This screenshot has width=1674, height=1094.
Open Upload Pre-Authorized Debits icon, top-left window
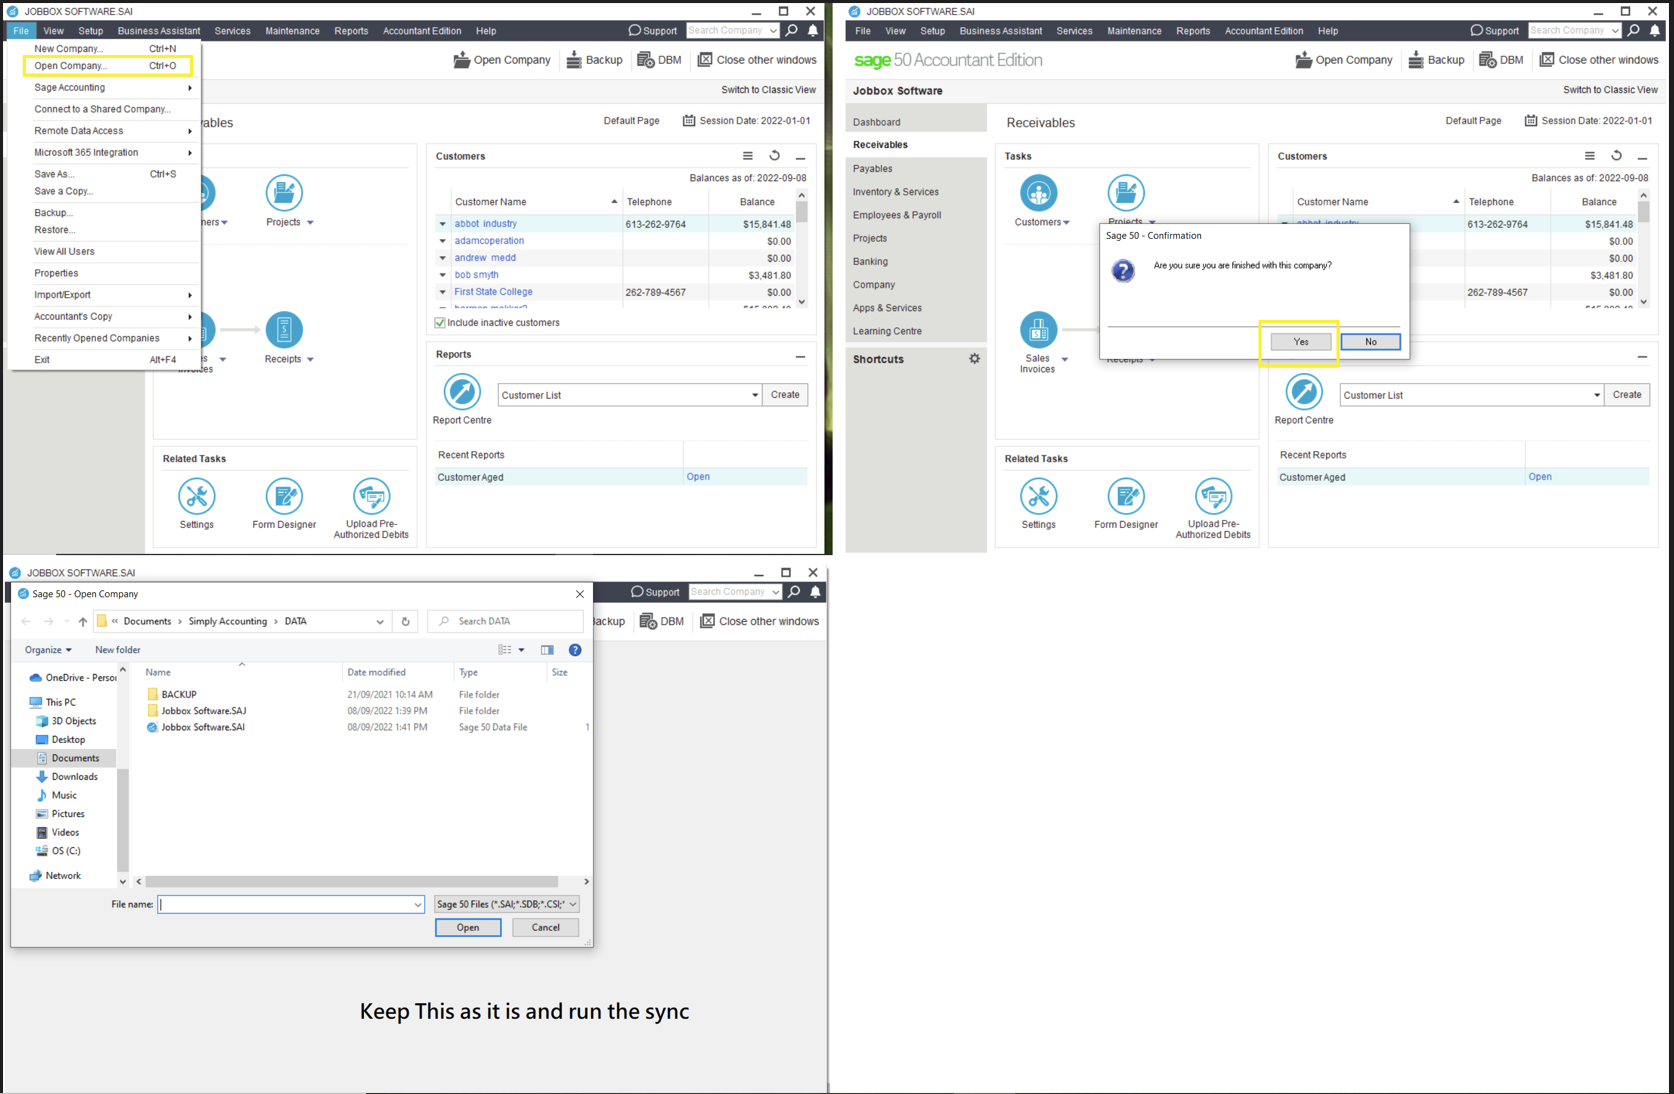(371, 496)
